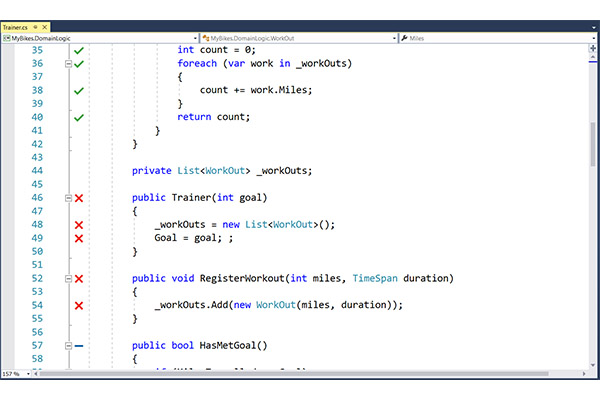Click the red failed-test X on line 48

79,225
